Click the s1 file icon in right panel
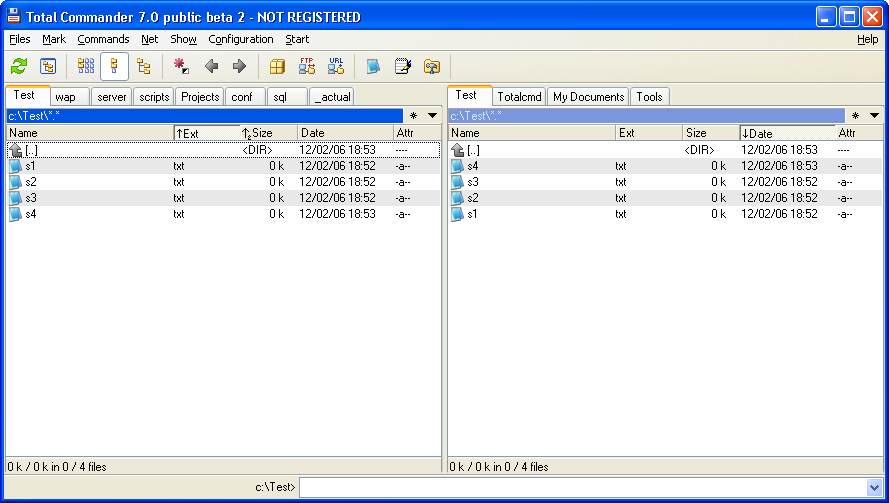 458,214
